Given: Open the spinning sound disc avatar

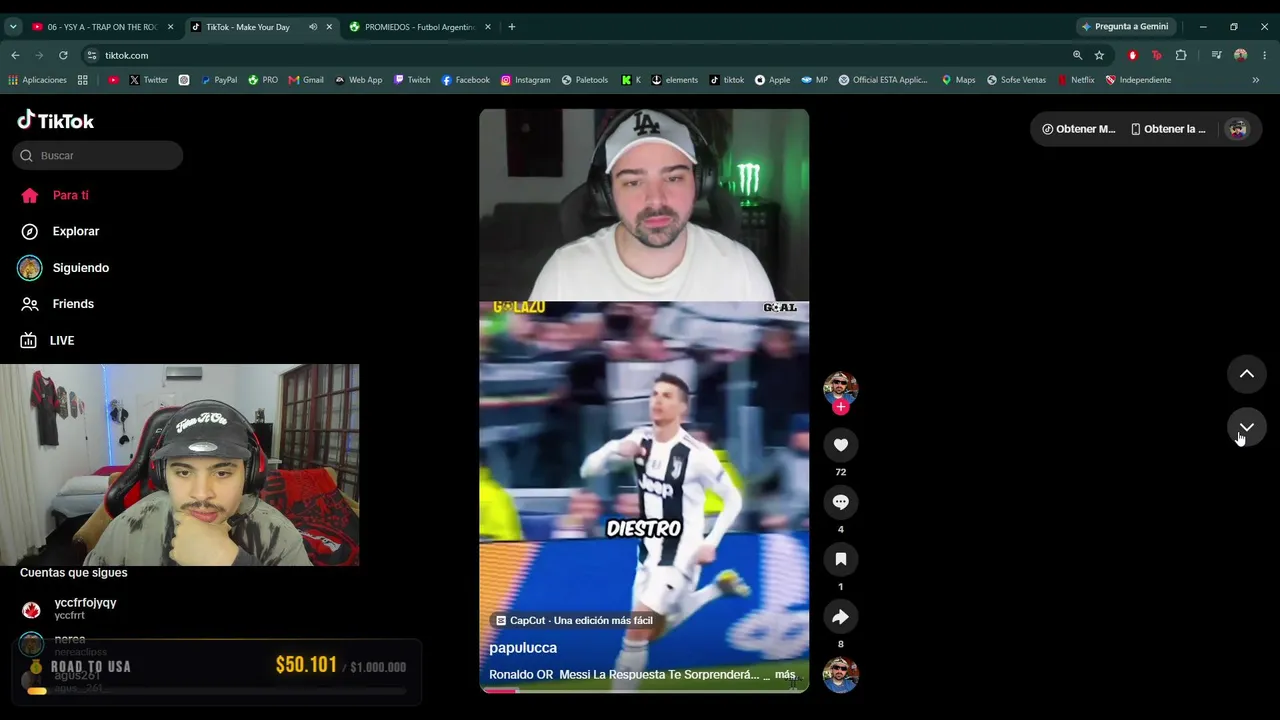Looking at the screenshot, I should click(x=840, y=675).
